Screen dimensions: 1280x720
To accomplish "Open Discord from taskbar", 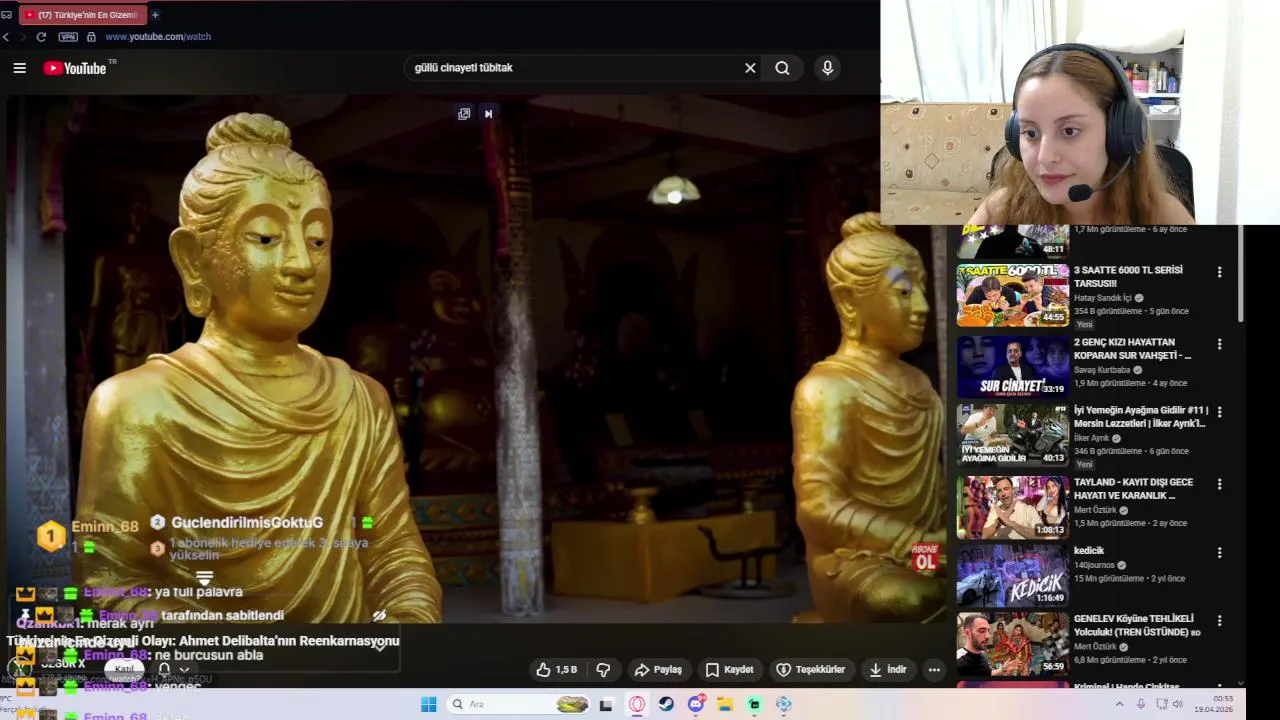I will pos(696,705).
